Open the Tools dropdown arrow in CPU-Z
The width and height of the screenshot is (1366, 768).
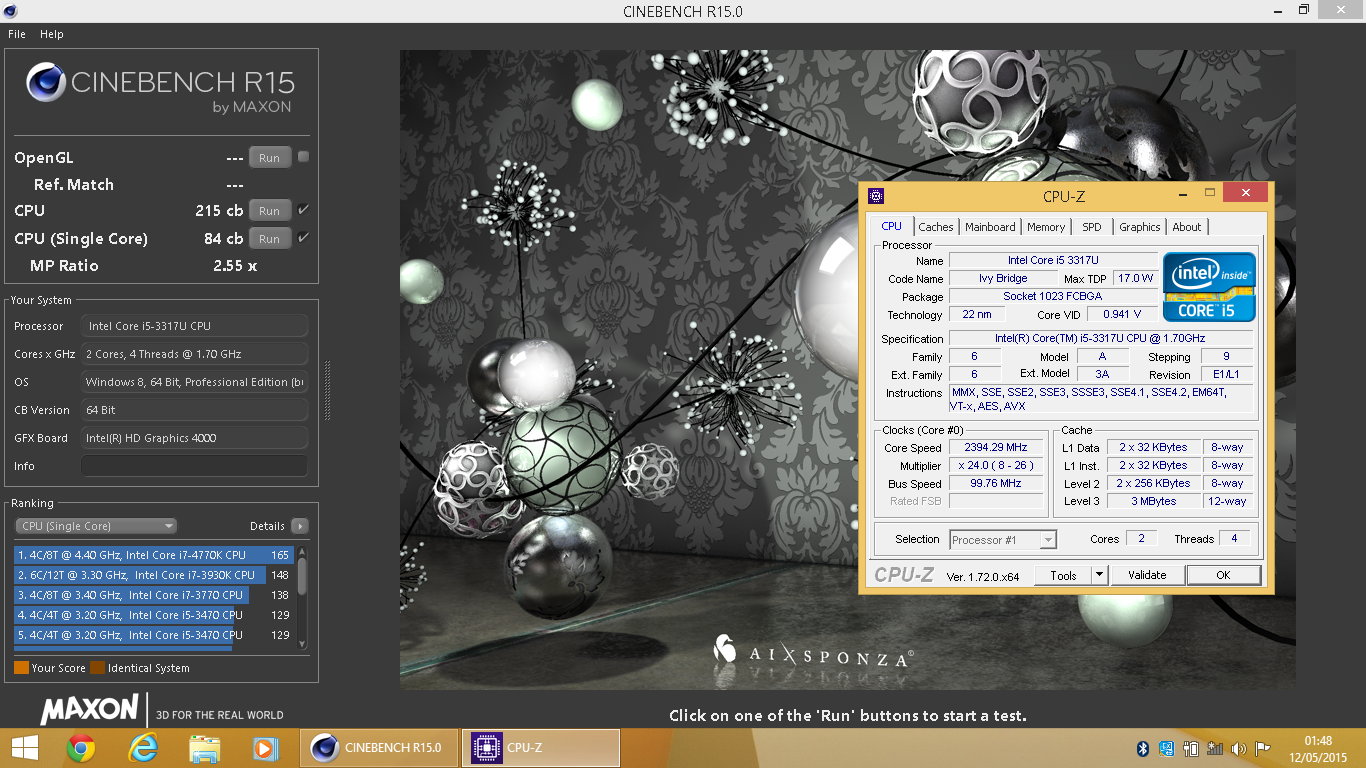[1099, 575]
